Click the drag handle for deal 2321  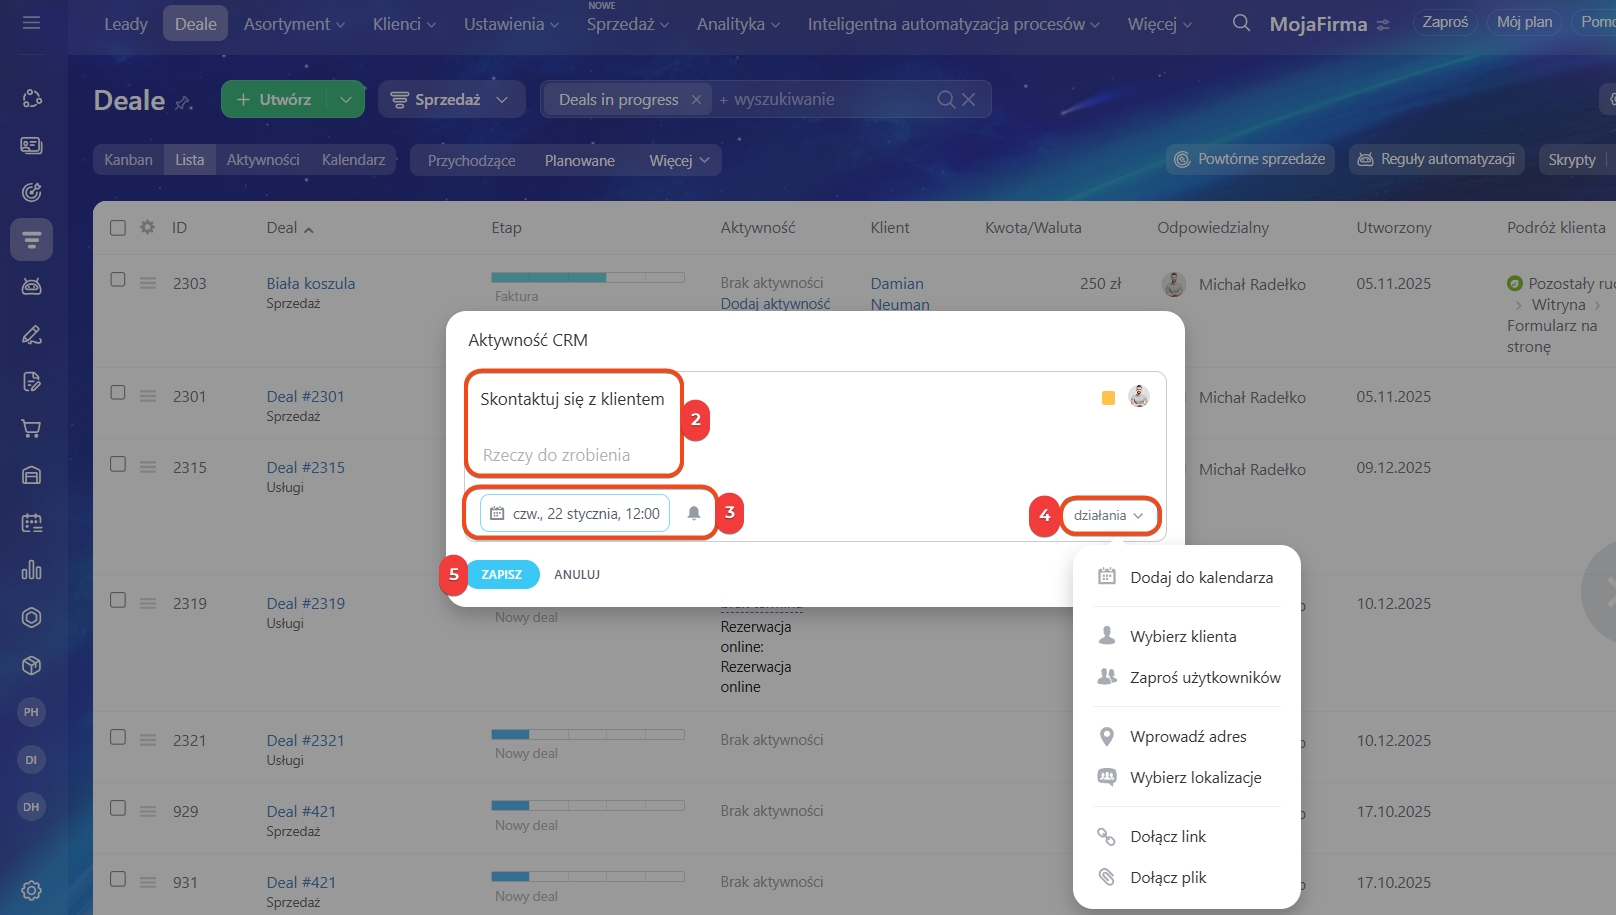tap(148, 740)
